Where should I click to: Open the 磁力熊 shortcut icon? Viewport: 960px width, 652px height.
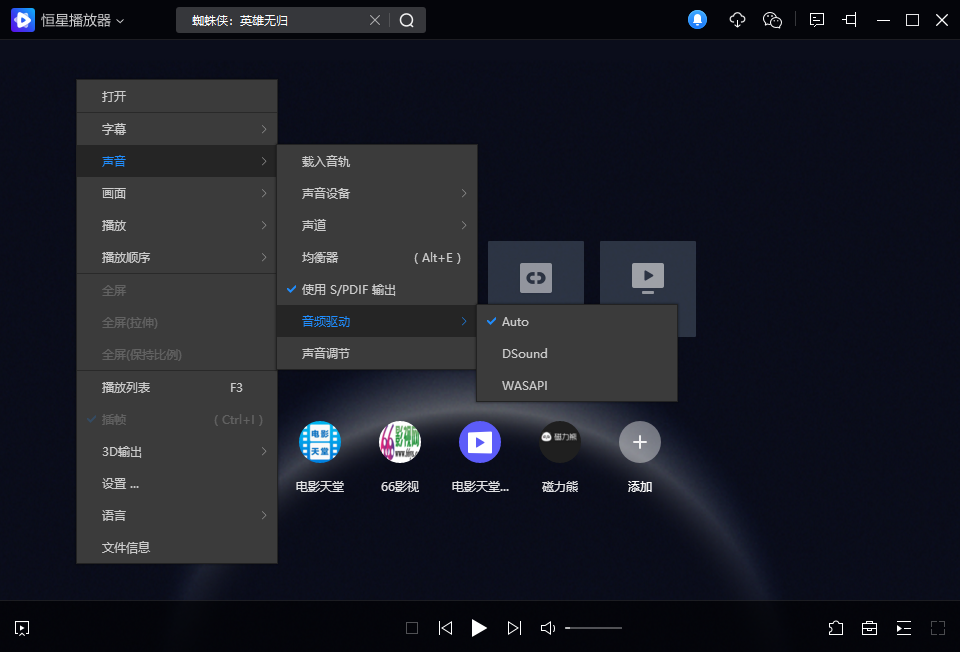click(560, 442)
